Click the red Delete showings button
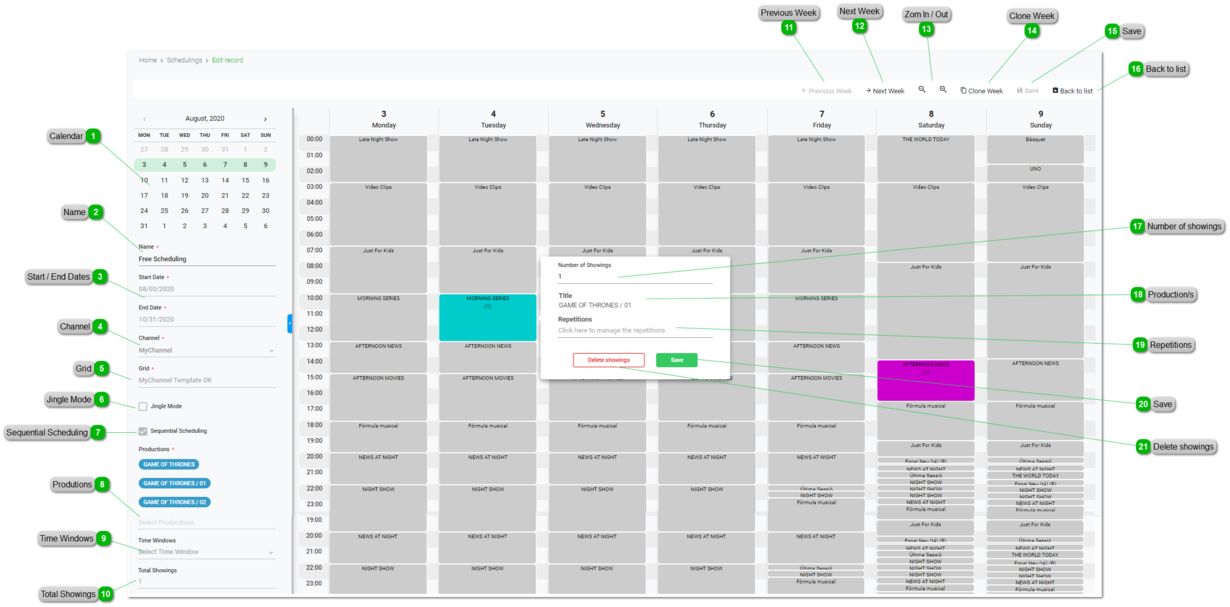 coord(608,360)
